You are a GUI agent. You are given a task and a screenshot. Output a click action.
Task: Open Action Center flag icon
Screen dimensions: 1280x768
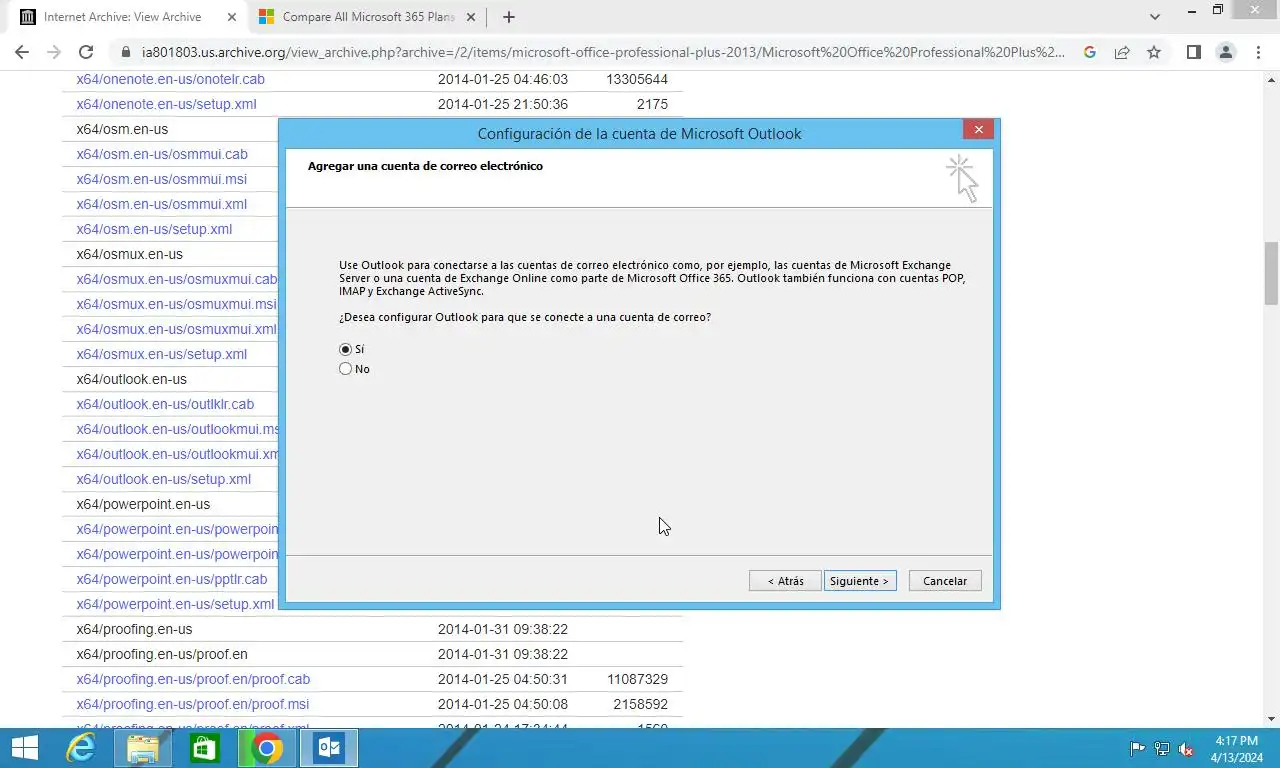(1137, 749)
